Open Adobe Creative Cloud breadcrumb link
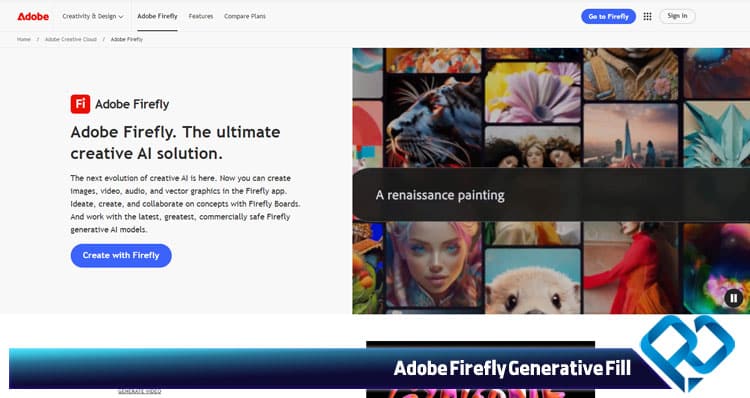Image resolution: width=750 pixels, height=398 pixels. 71,39
